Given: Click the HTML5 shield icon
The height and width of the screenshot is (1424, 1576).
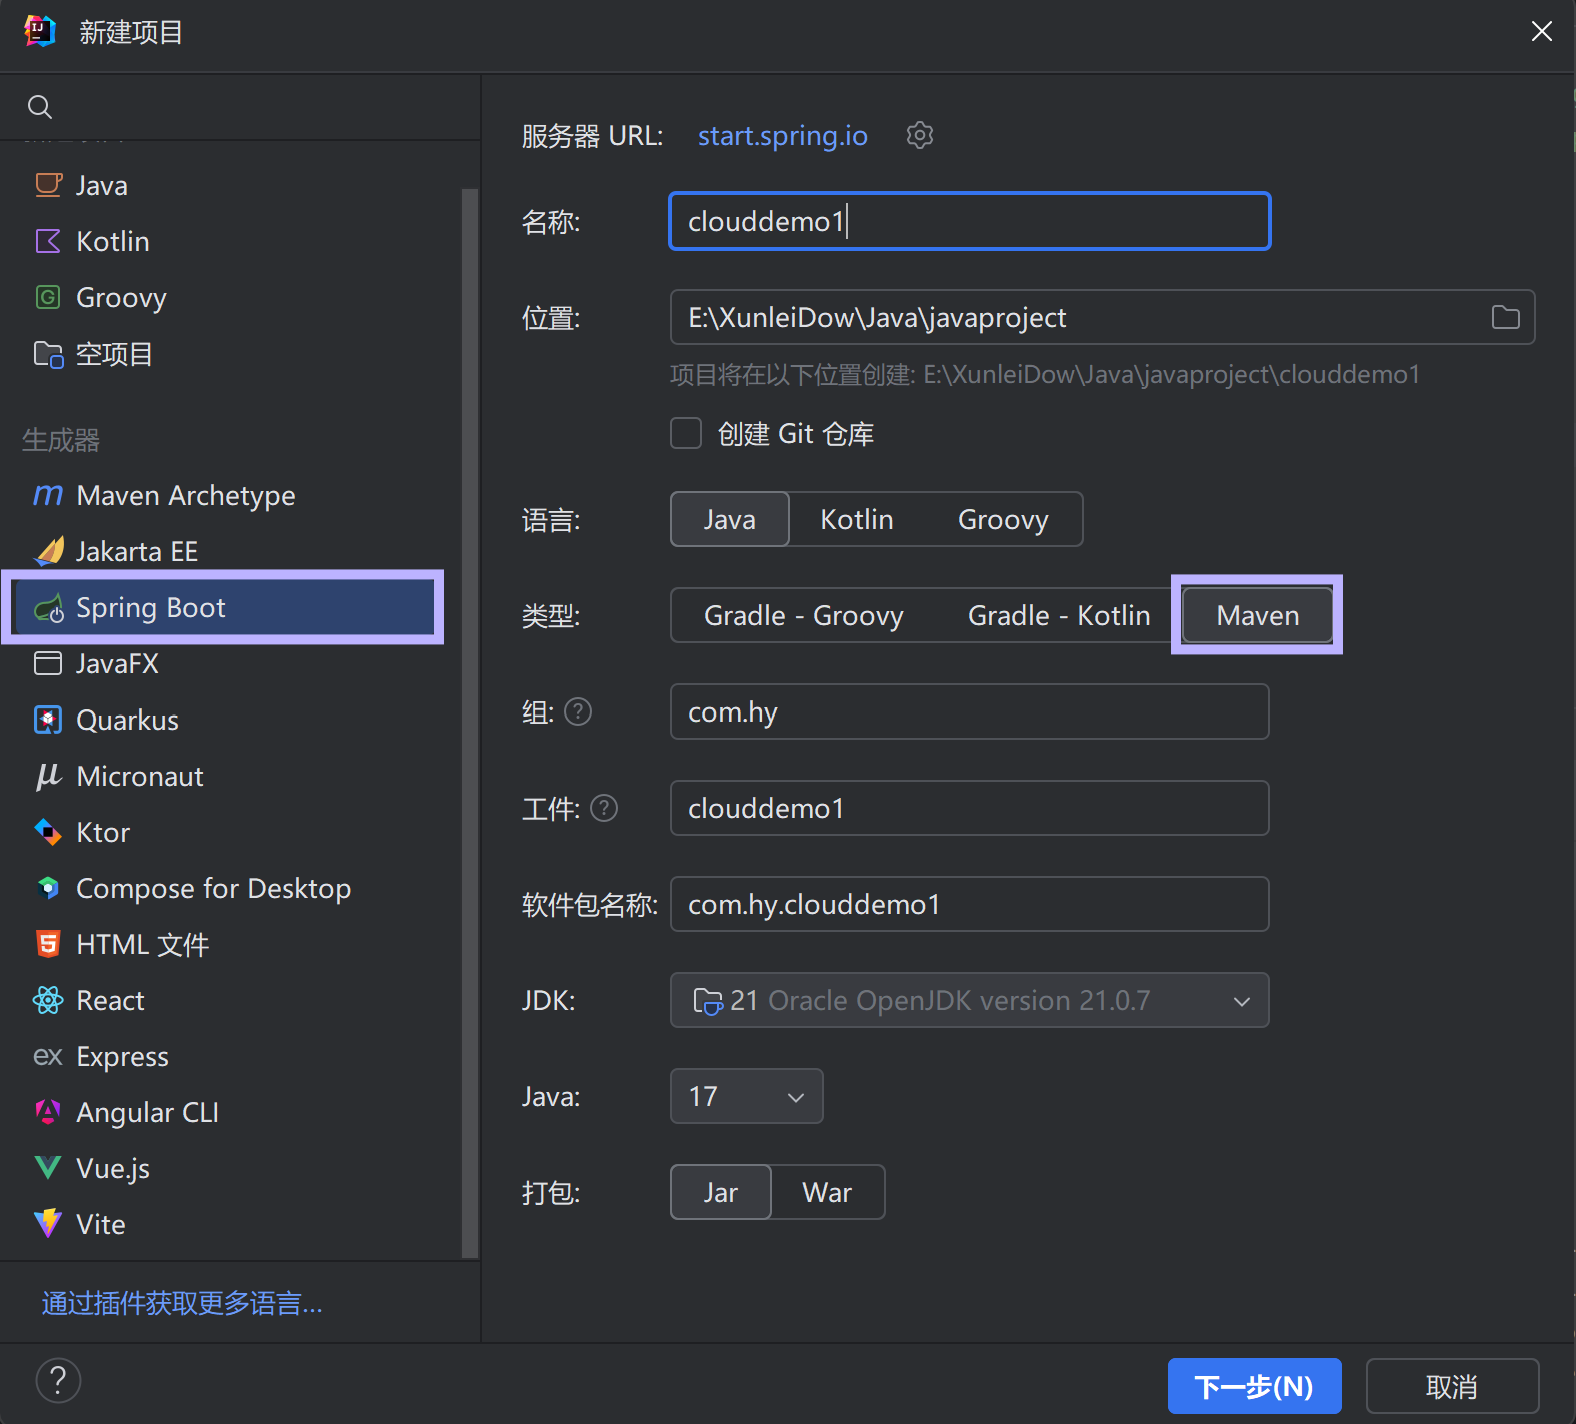Looking at the screenshot, I should point(48,944).
